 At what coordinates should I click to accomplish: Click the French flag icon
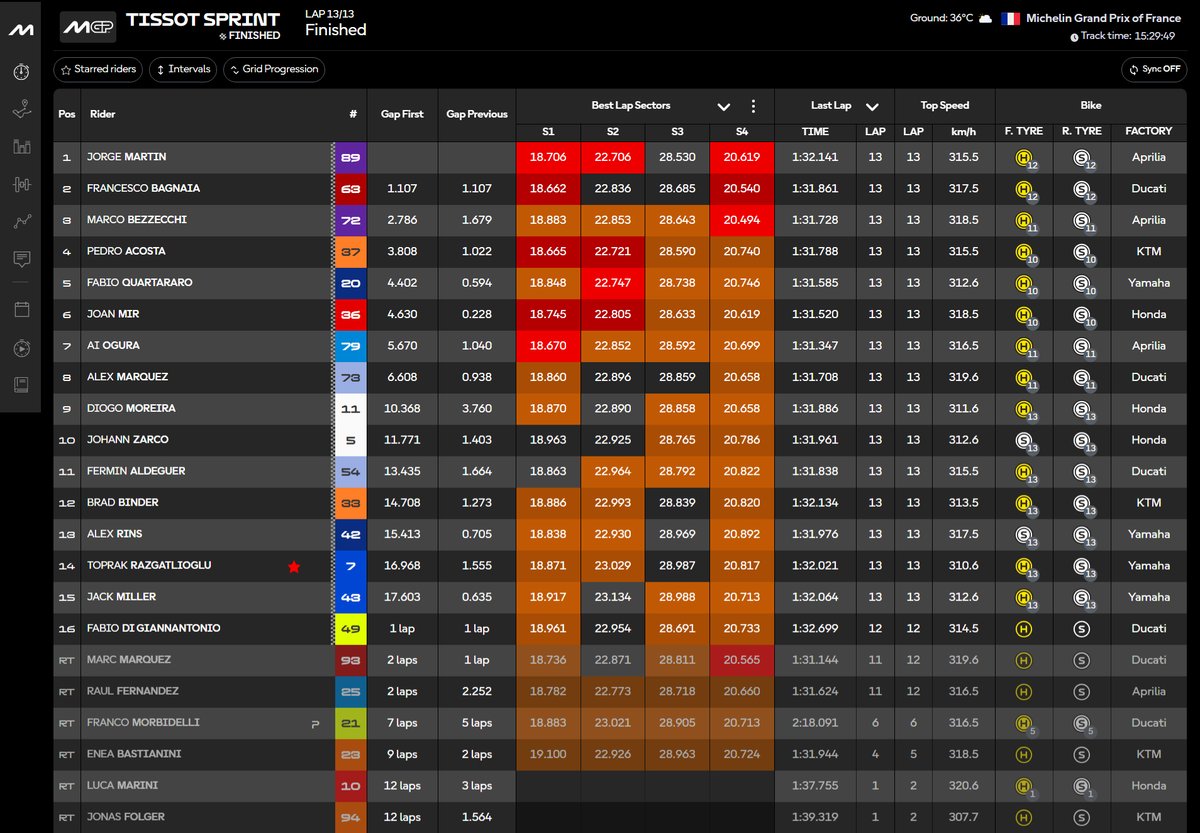[x=1011, y=18]
